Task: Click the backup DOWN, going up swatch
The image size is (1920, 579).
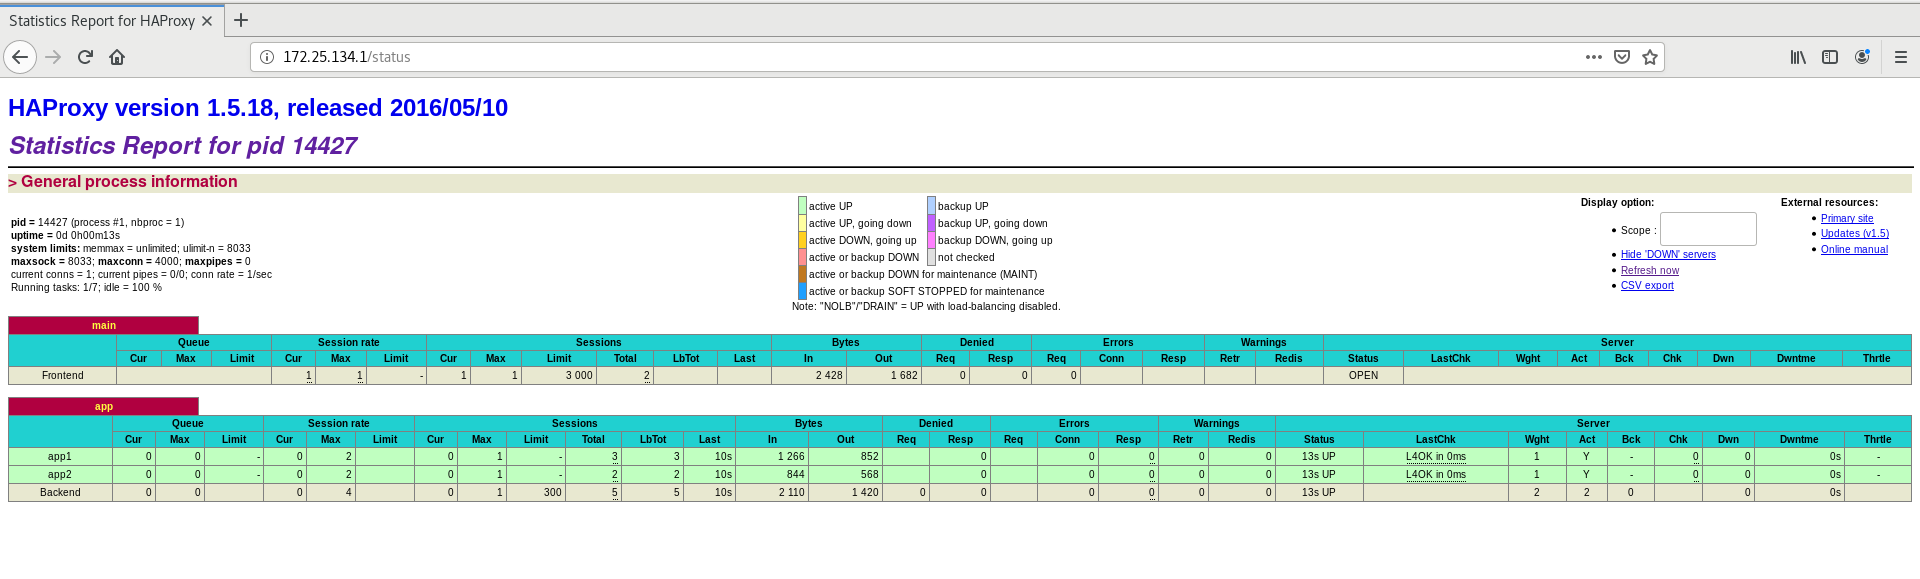Action: point(931,240)
